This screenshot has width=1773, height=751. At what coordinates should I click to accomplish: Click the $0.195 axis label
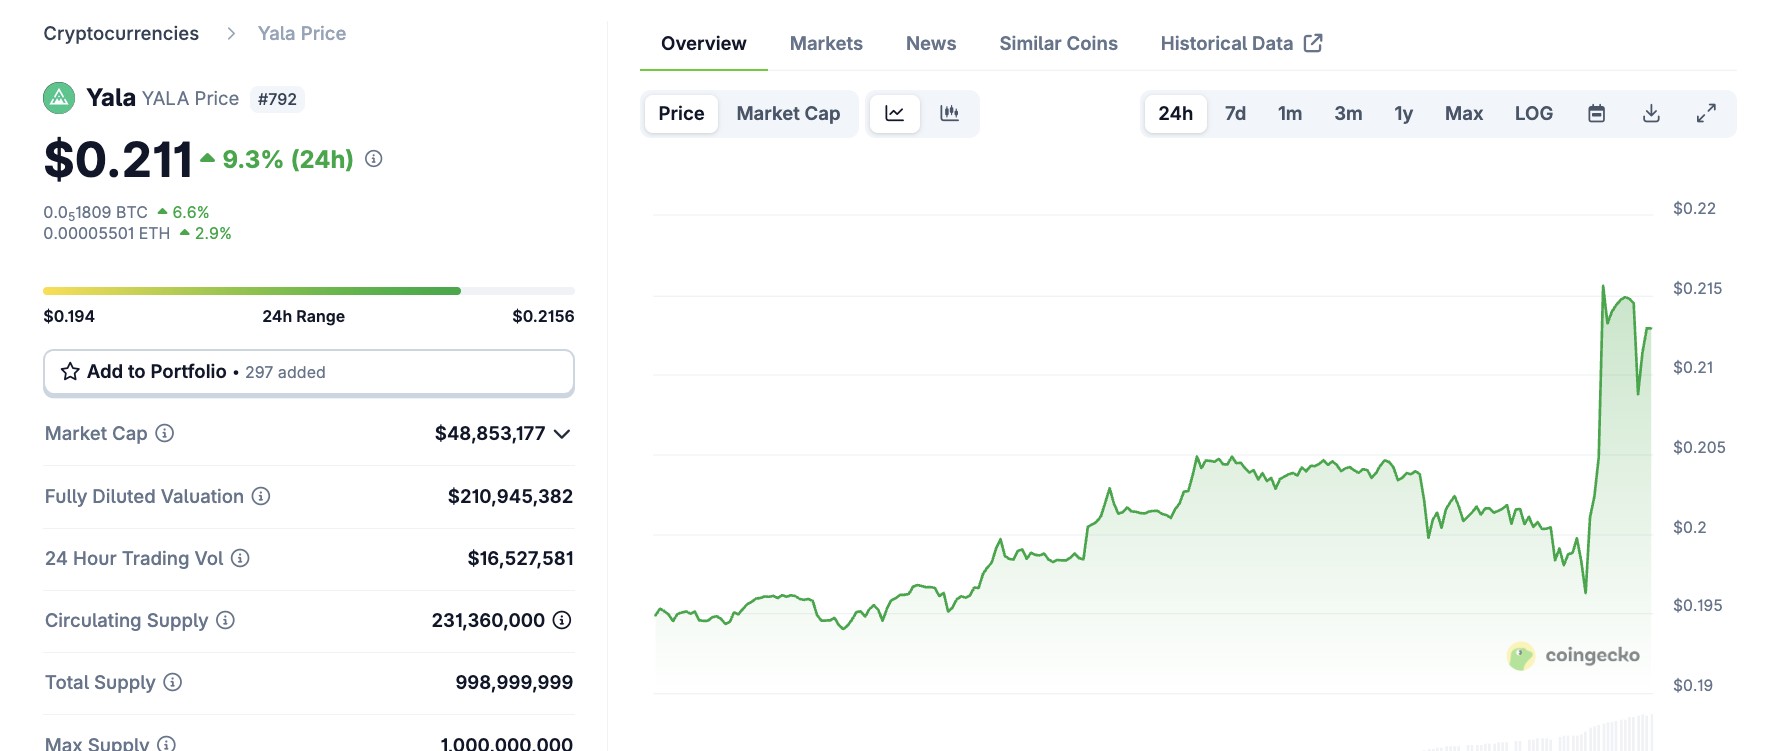tap(1697, 605)
